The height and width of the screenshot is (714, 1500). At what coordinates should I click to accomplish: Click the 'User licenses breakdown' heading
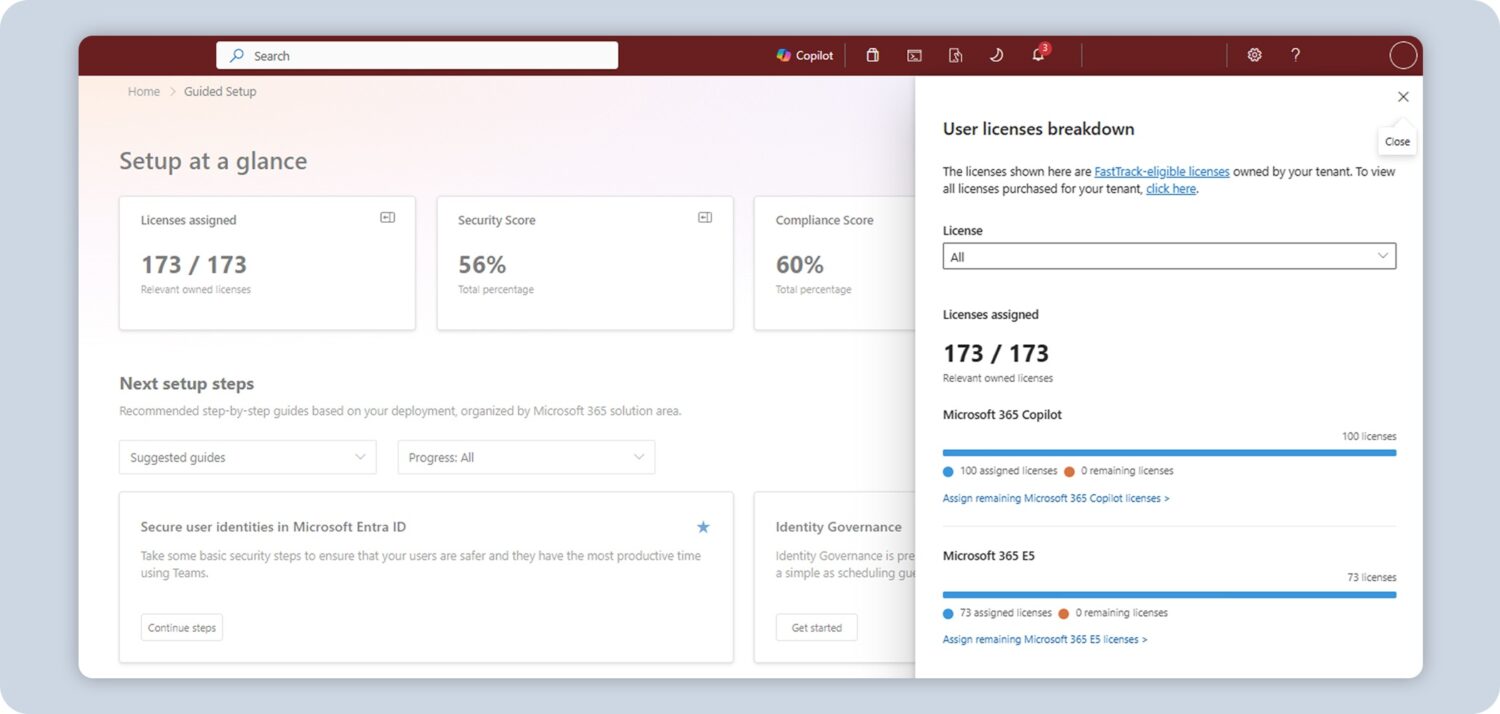click(x=1038, y=129)
